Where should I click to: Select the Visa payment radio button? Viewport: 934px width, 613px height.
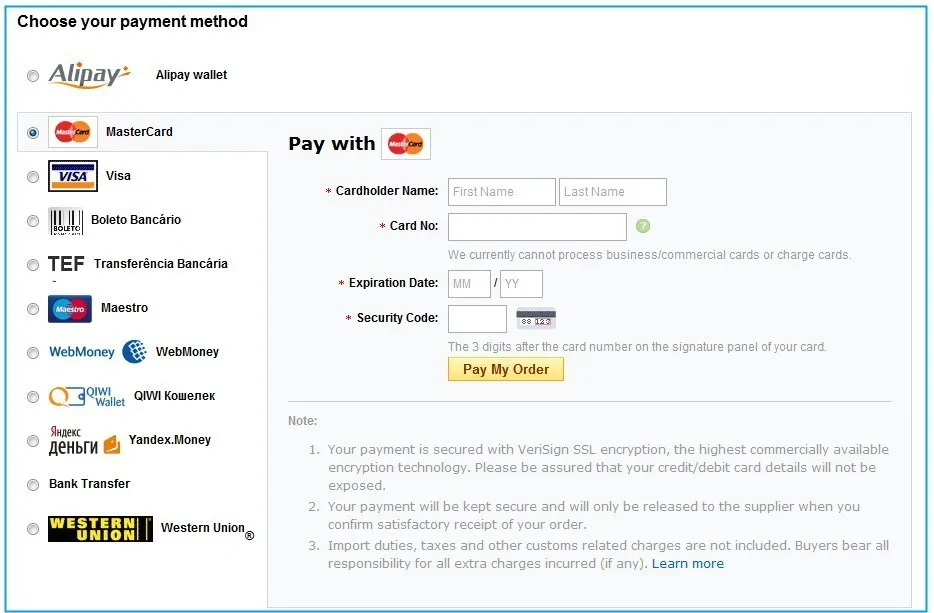pyautogui.click(x=33, y=175)
